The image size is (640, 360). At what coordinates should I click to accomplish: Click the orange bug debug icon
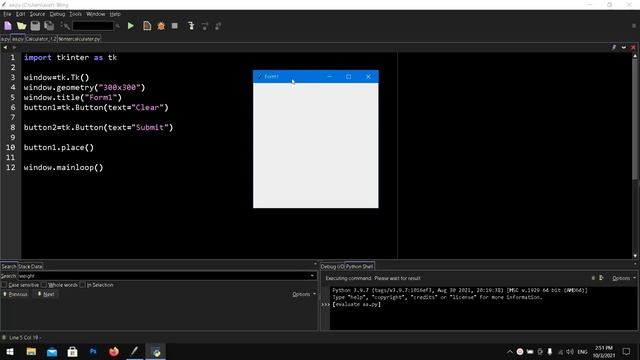pyautogui.click(x=161, y=26)
